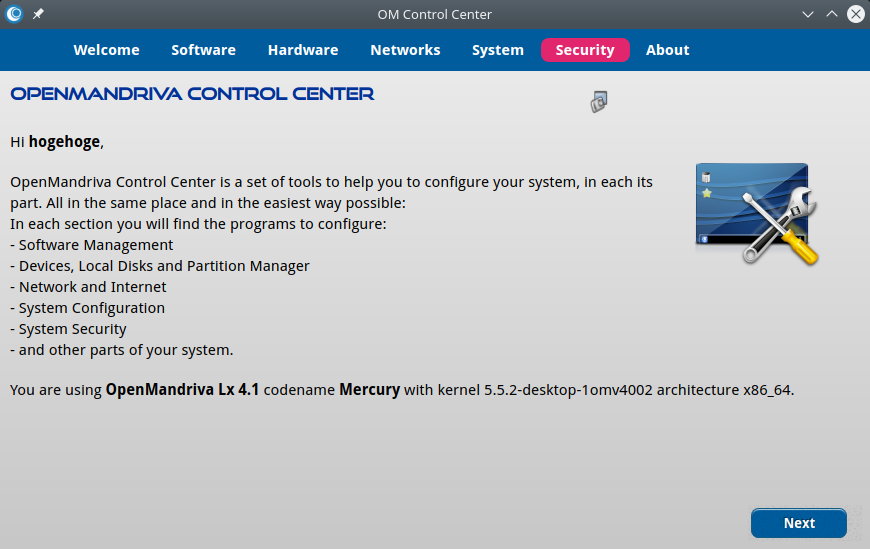
Task: Close the OM Control Center window
Action: tap(856, 14)
